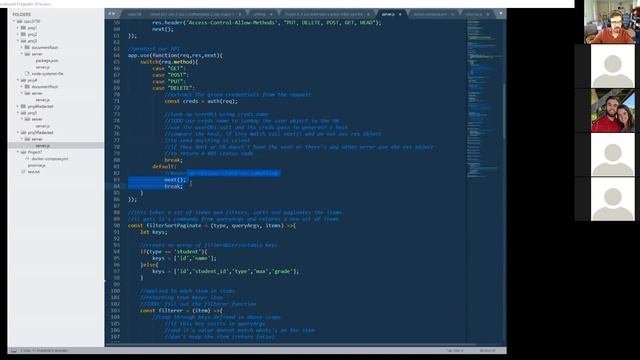Click the tab scroll left arrow
Screen dimensions: 640x360
109,14
